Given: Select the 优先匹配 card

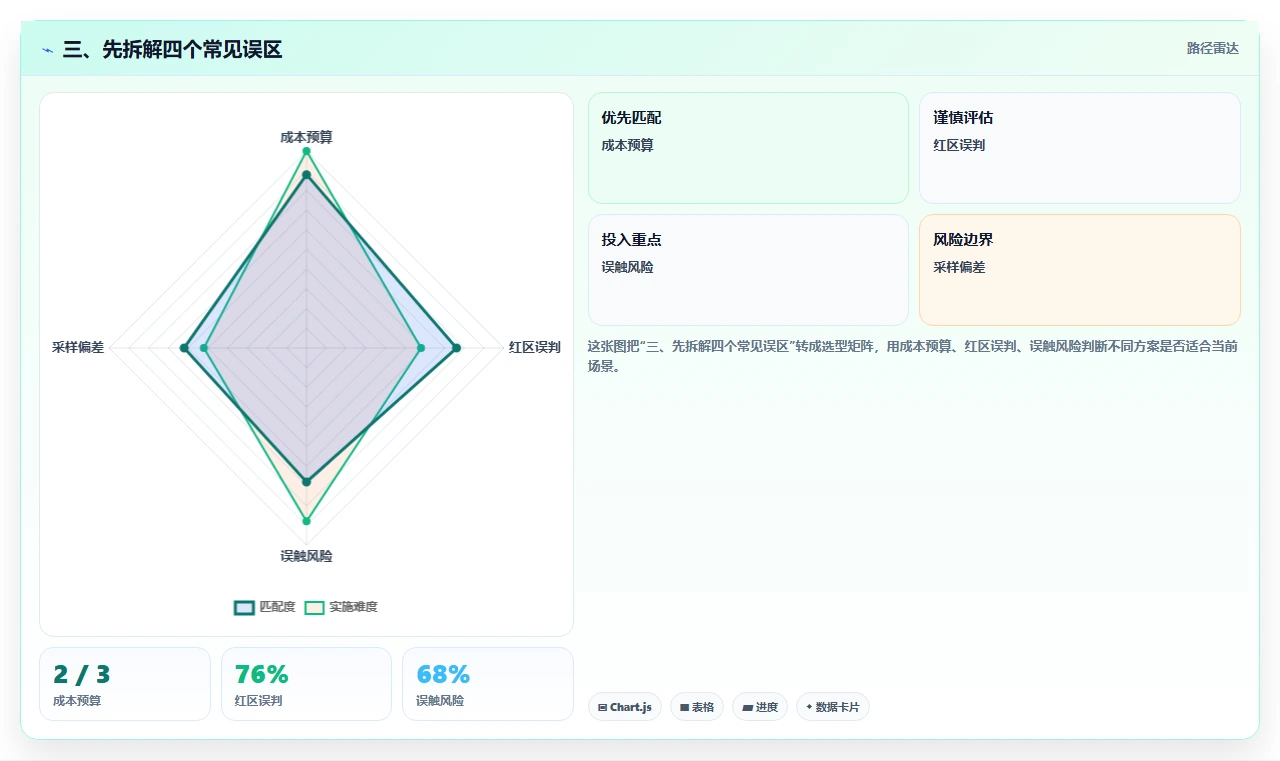Looking at the screenshot, I should [748, 148].
